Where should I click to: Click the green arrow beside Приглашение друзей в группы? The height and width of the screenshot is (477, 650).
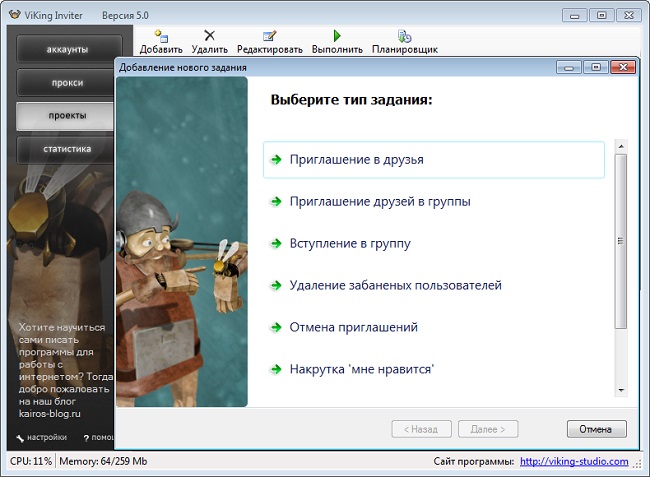tap(276, 201)
